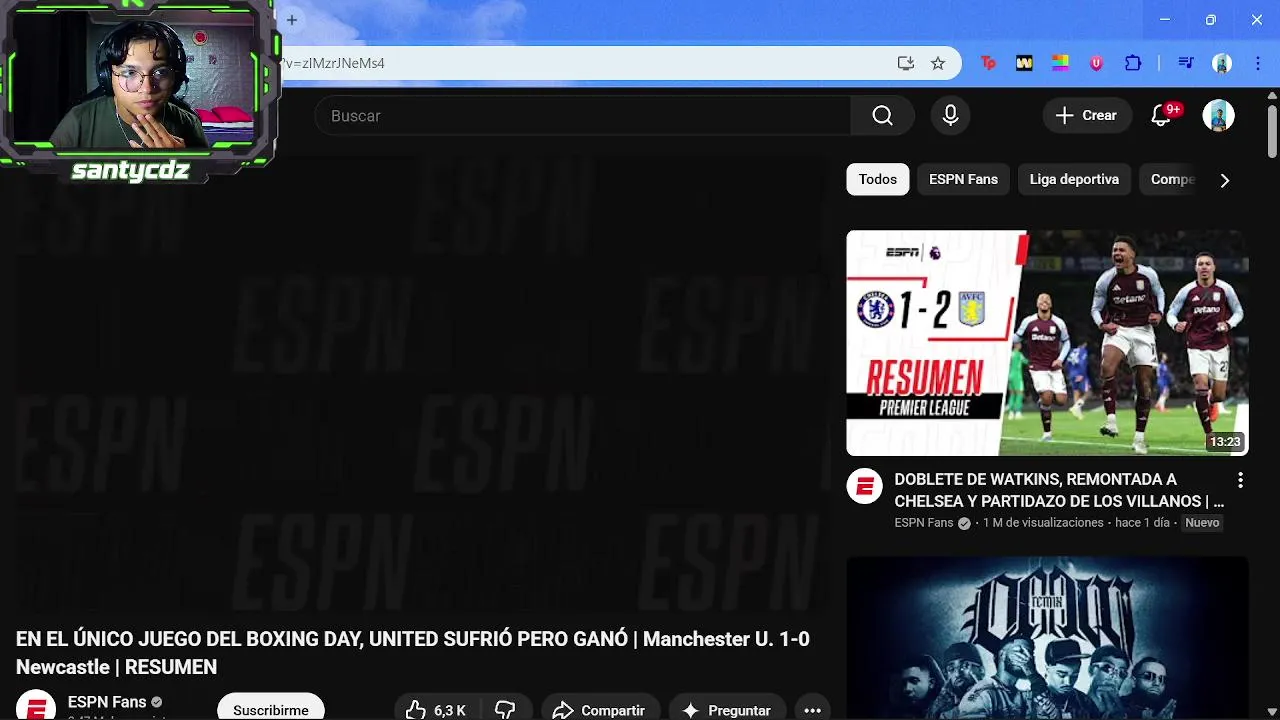This screenshot has height=720, width=1280.
Task: Open the Chelsea 1-2 Aston Villa thumbnail
Action: click(x=1047, y=343)
